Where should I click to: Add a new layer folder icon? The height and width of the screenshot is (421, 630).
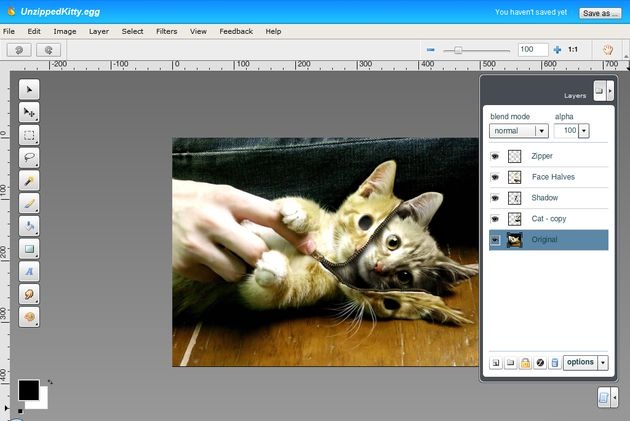[511, 363]
